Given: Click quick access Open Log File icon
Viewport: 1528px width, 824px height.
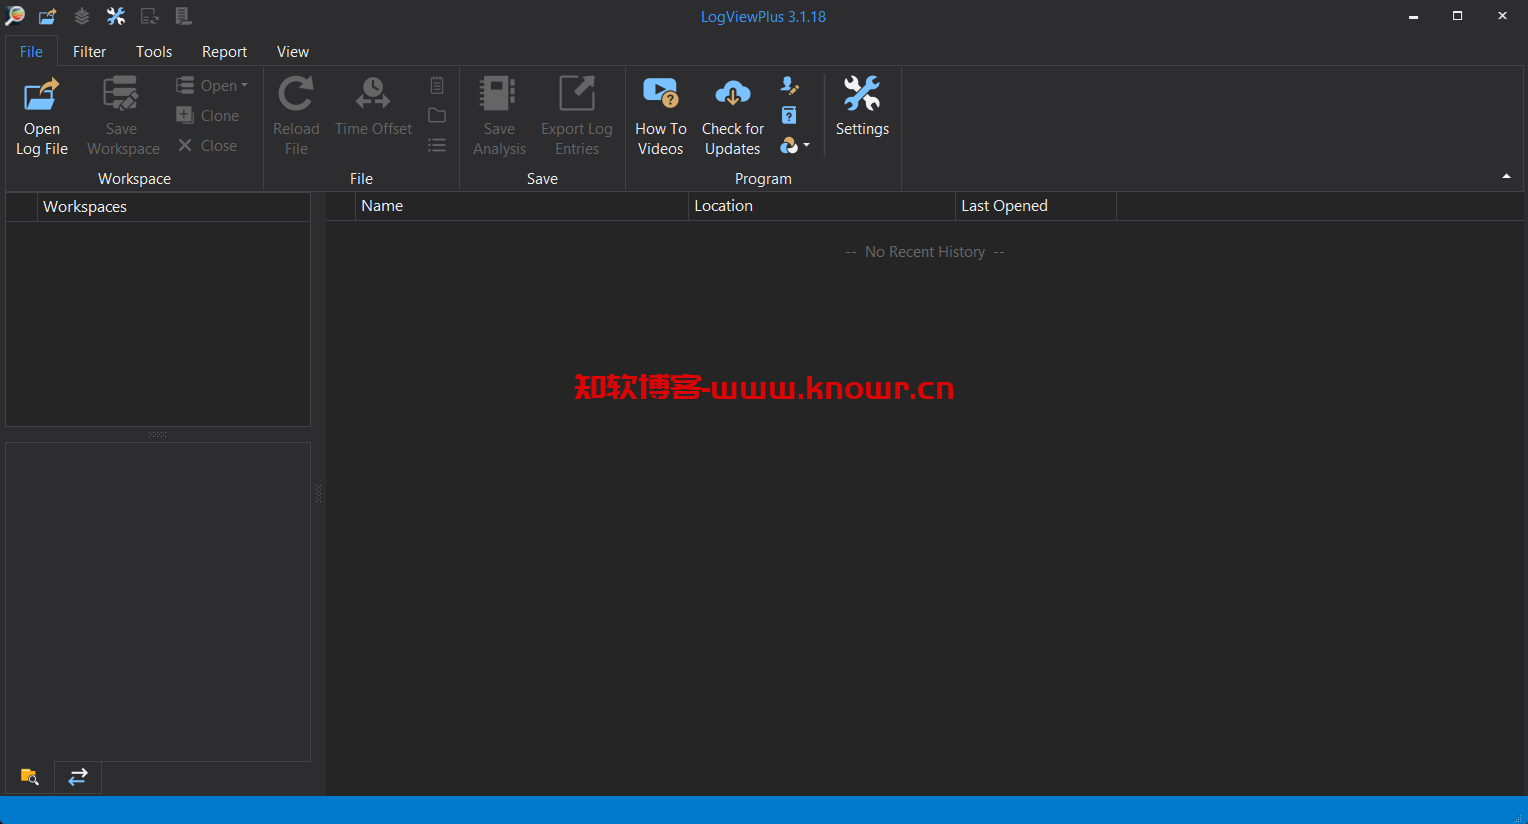Looking at the screenshot, I should coord(48,16).
